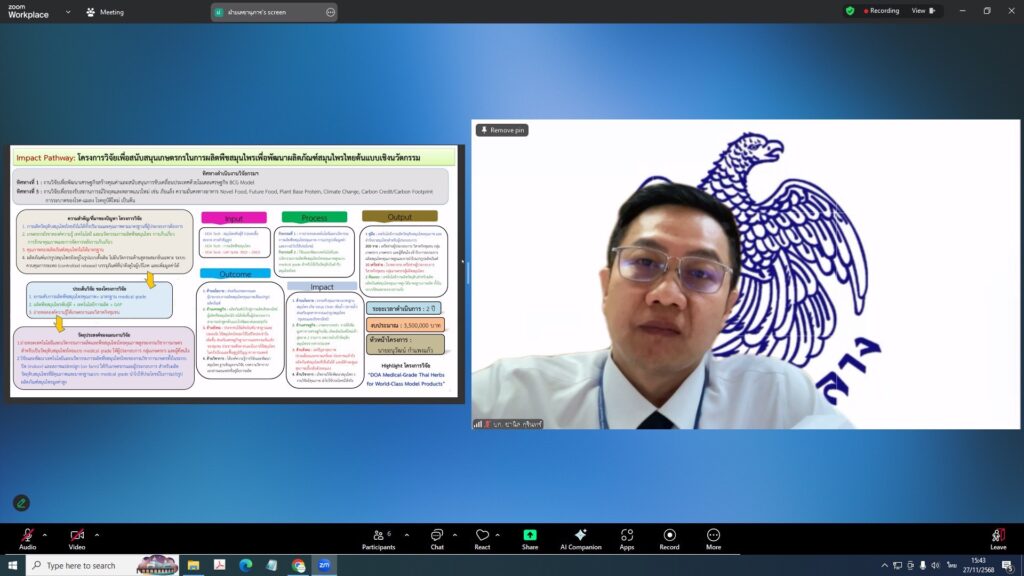
Task: Click Remove pin on the video
Action: coord(502,130)
